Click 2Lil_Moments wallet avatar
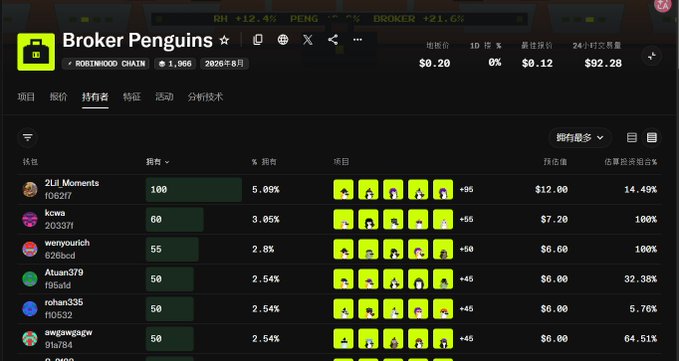 [30, 190]
